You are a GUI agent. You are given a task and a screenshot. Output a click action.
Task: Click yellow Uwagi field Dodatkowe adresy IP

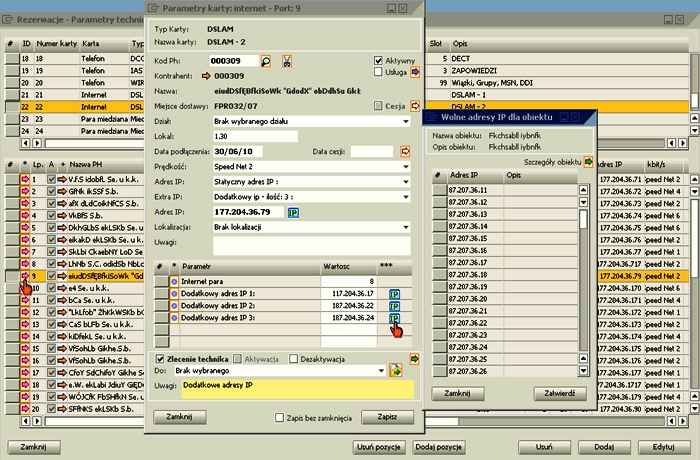(298, 389)
